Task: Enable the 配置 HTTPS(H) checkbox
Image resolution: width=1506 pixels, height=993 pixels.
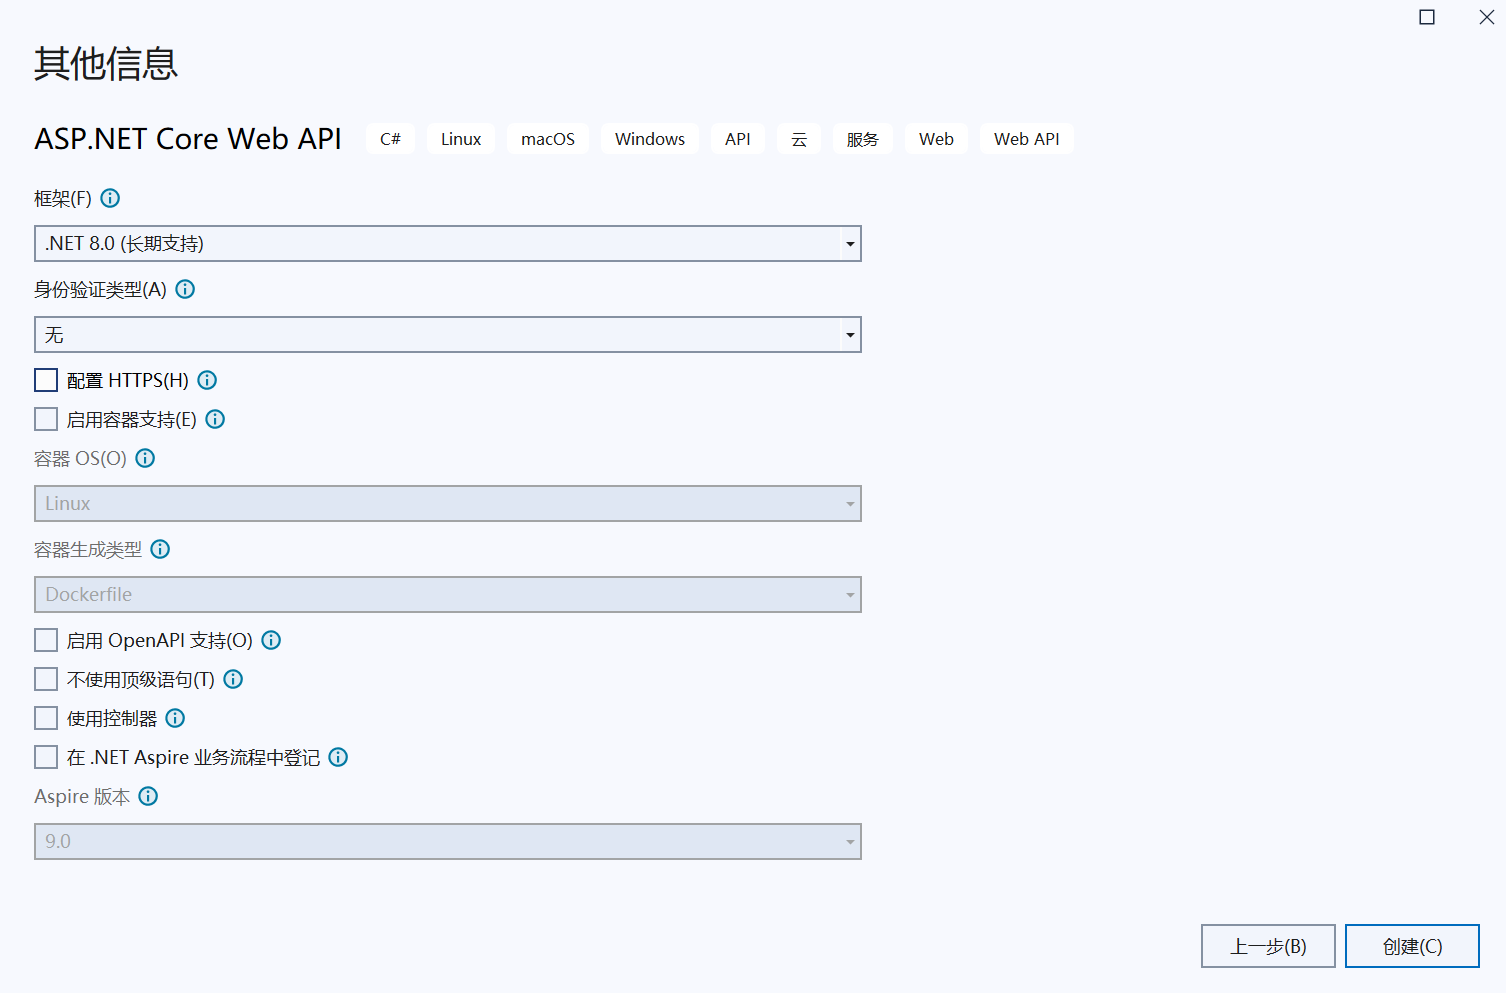Action: tap(46, 380)
